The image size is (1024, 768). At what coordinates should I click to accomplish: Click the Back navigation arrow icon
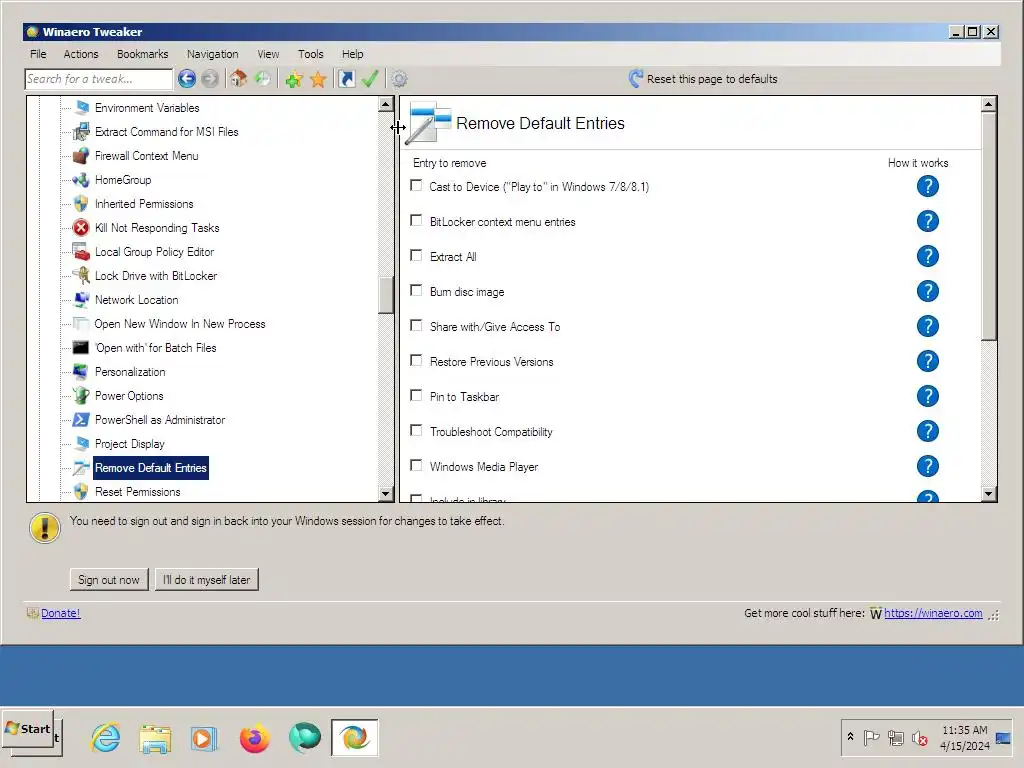(x=187, y=79)
